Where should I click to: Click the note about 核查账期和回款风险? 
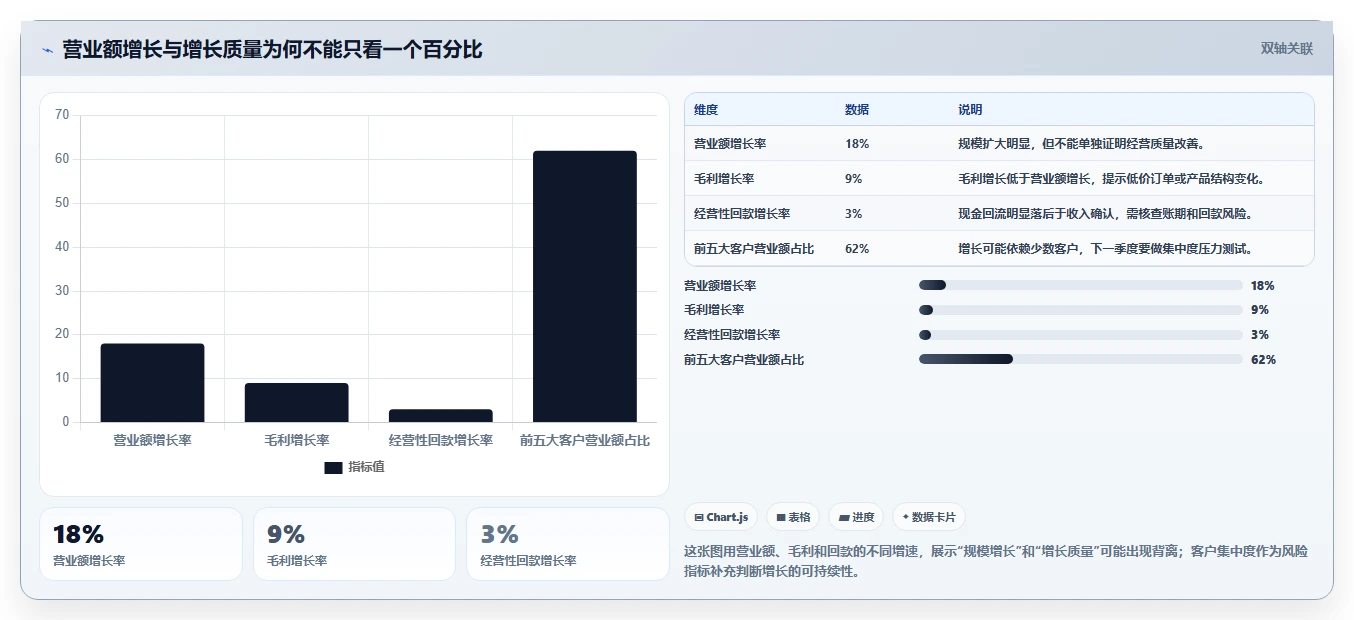click(1106, 214)
